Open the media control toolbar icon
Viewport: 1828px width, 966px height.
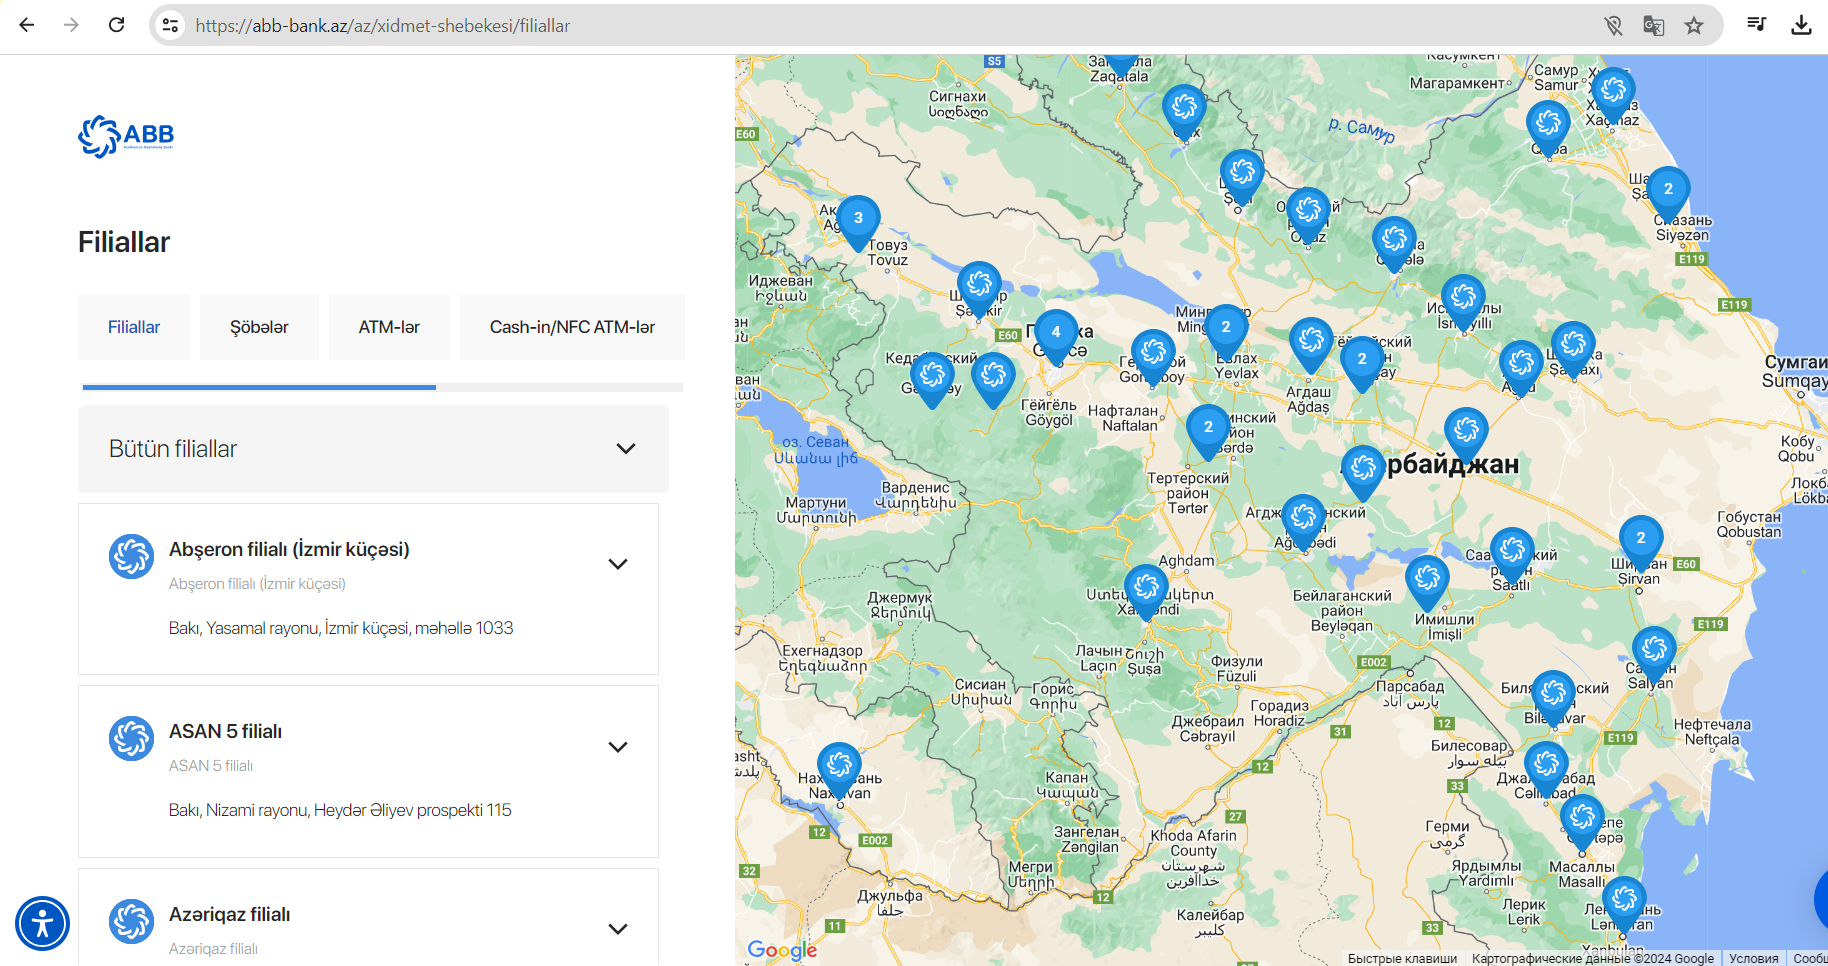(x=1757, y=25)
